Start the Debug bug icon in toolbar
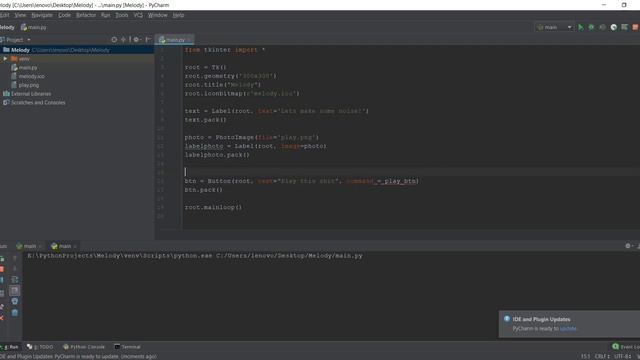Viewport: 640px width, 360px height. [x=591, y=27]
